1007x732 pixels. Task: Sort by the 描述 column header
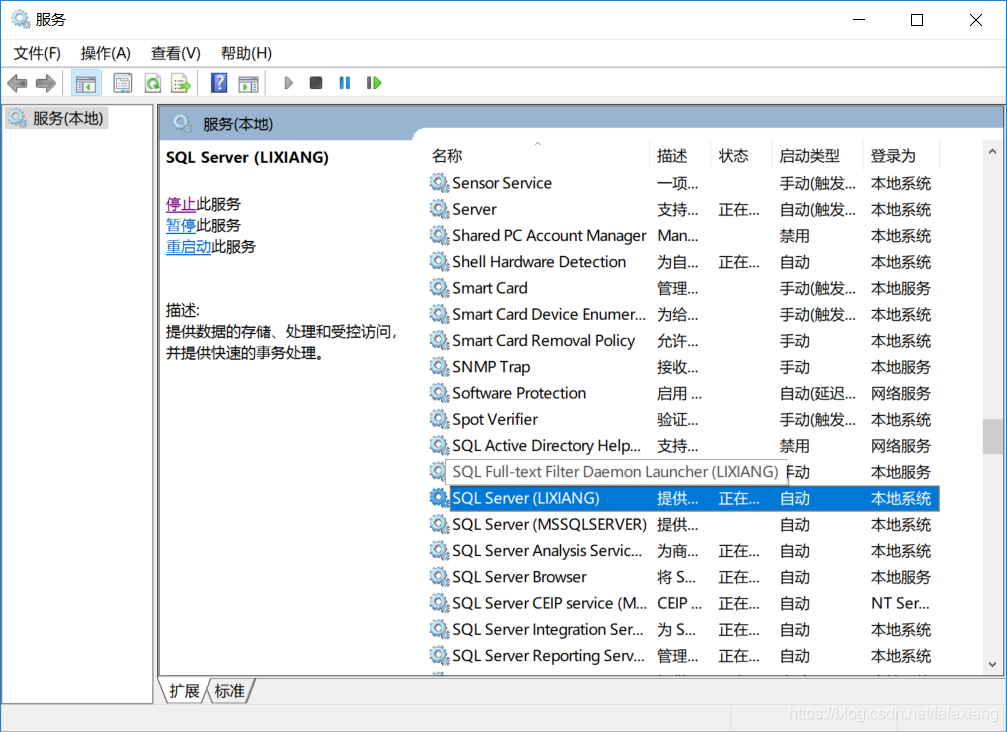point(680,155)
